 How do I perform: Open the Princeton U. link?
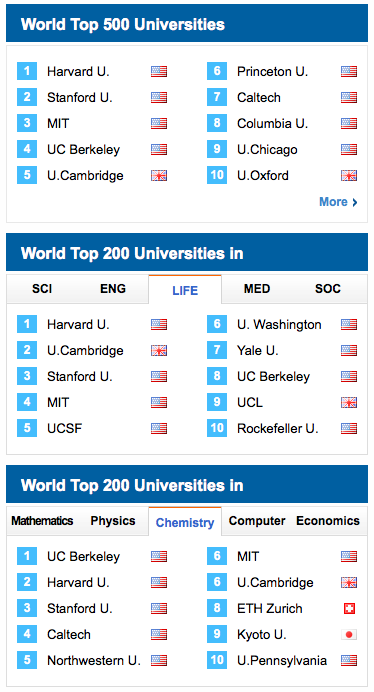pos(272,71)
